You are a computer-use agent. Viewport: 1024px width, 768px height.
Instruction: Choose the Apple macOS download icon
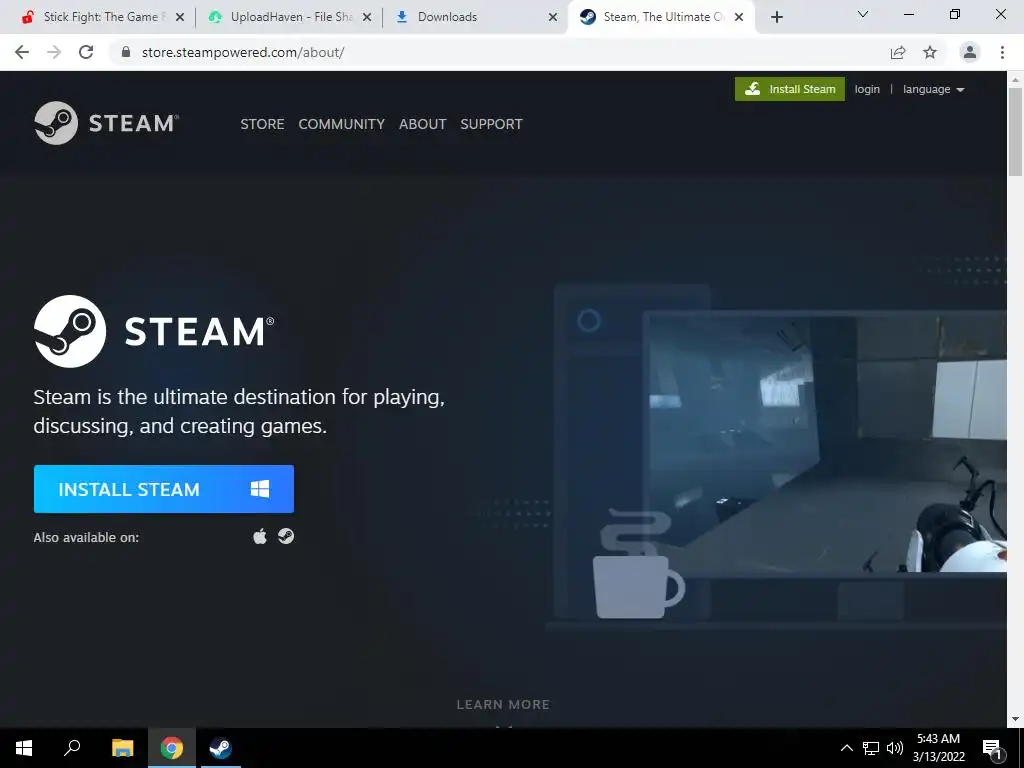click(x=260, y=537)
